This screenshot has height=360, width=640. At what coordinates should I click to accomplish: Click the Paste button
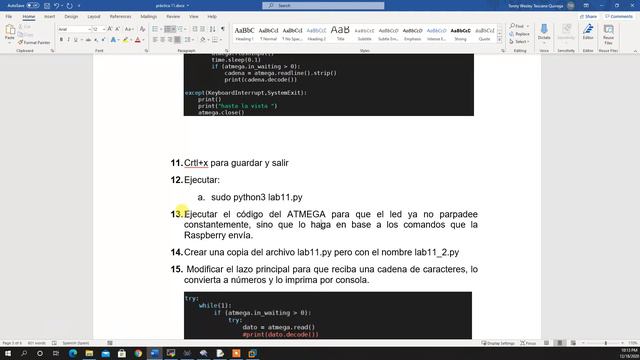coord(10,33)
